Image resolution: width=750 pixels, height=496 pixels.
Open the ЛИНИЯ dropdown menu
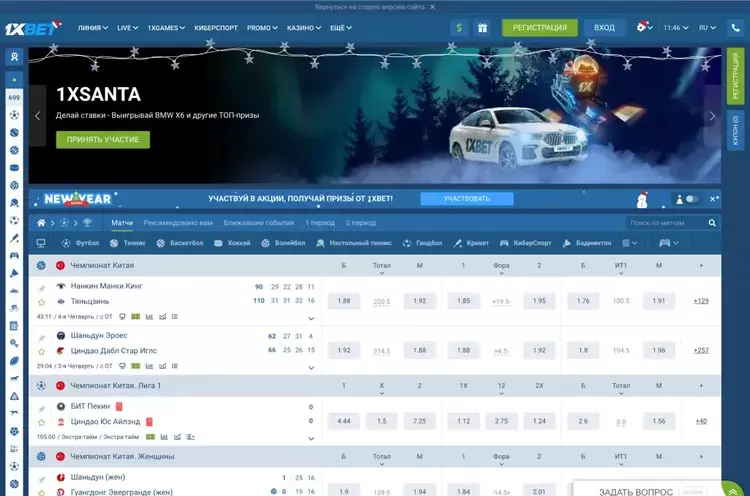93,28
